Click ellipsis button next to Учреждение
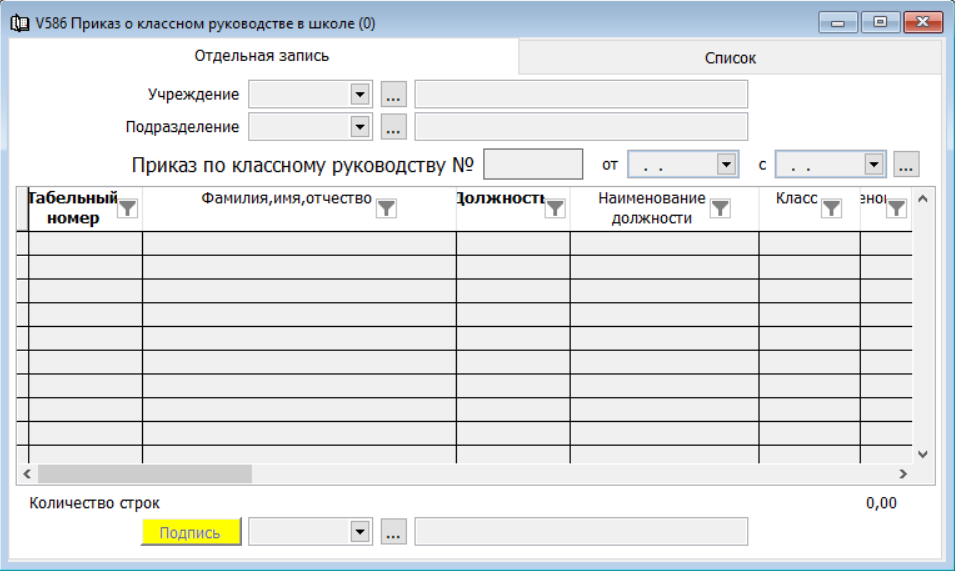Image resolution: width=955 pixels, height=571 pixels. click(x=393, y=95)
